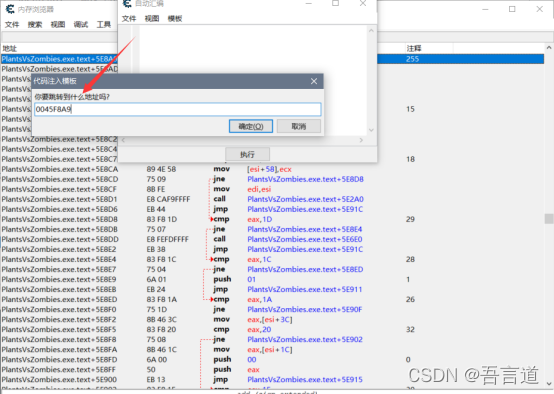Click Auto Assemble editor scroll down arrow

(371, 130)
